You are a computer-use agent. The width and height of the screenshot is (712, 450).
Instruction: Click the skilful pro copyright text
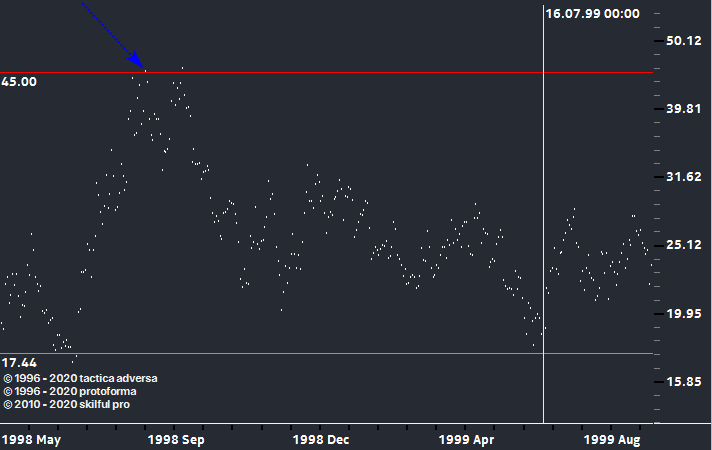[66, 404]
